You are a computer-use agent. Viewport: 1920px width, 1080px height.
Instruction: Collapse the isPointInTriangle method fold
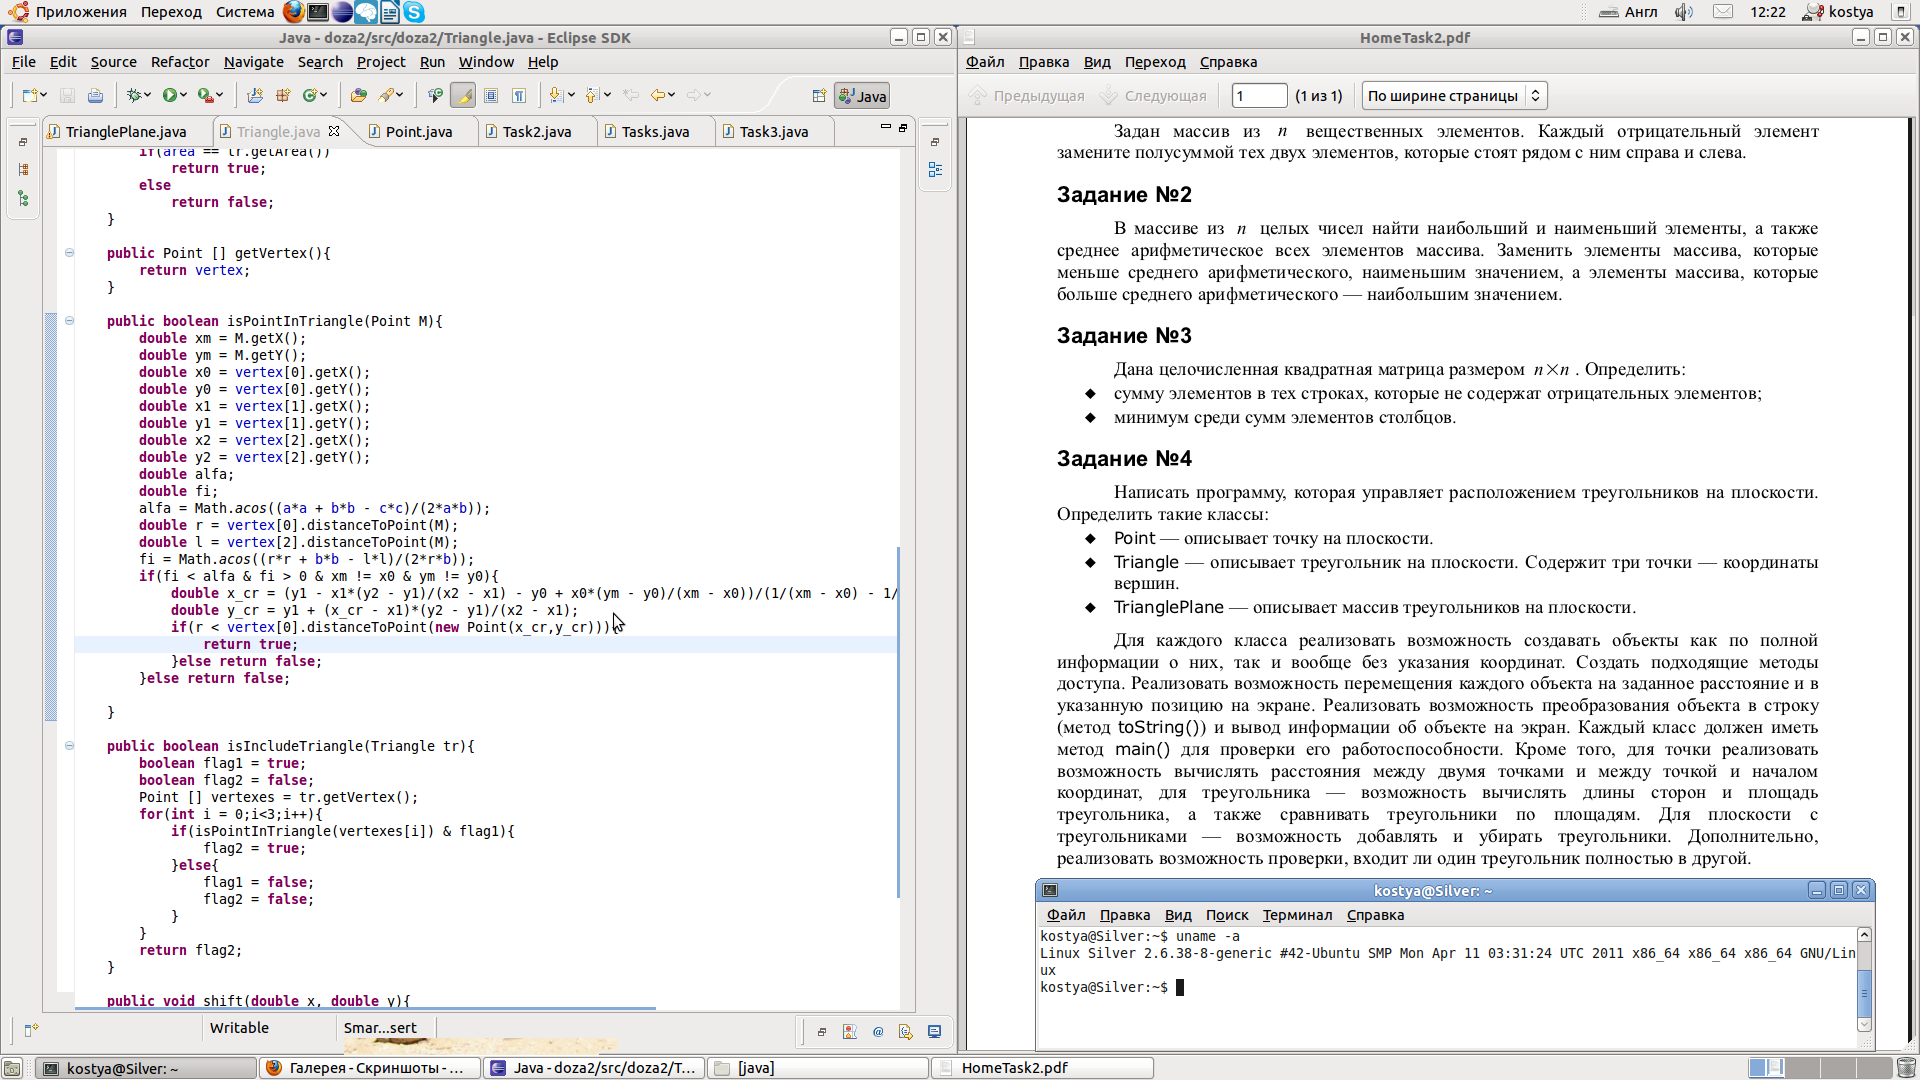tap(69, 321)
